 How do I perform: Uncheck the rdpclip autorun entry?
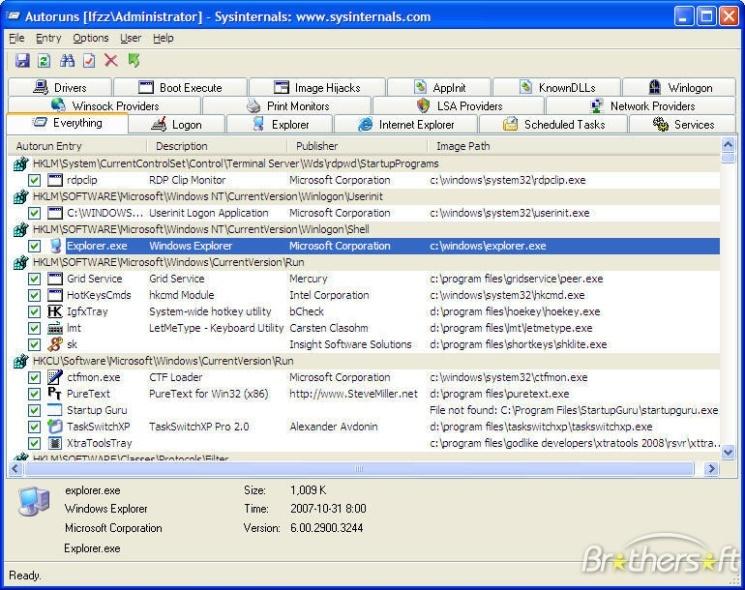[x=34, y=180]
